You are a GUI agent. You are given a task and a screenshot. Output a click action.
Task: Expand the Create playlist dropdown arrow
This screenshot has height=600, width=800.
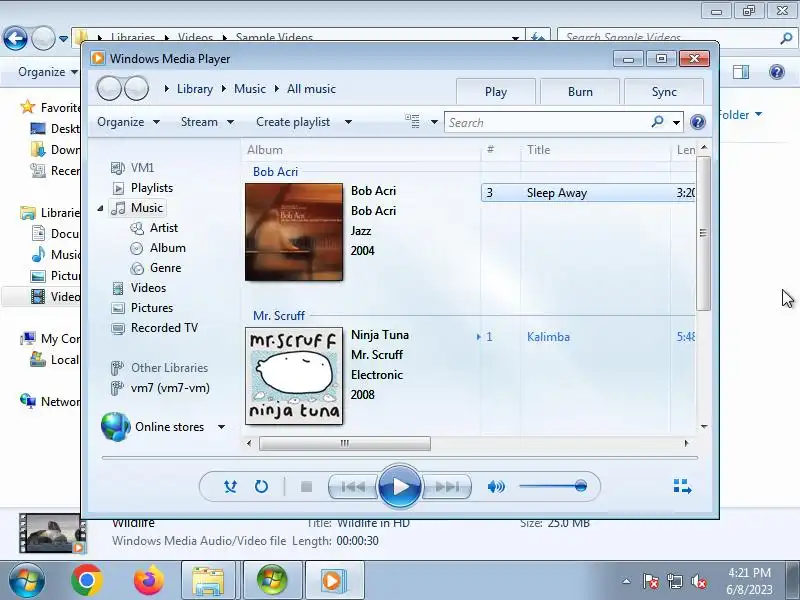point(348,122)
